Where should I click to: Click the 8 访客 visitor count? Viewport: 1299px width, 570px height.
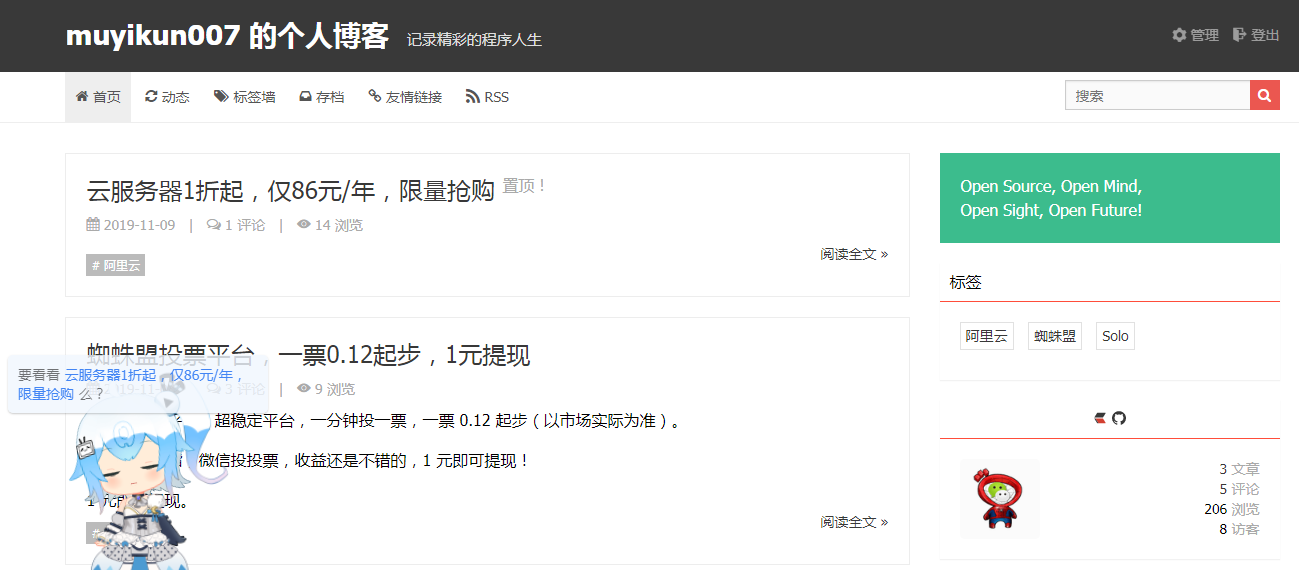coord(1239,529)
